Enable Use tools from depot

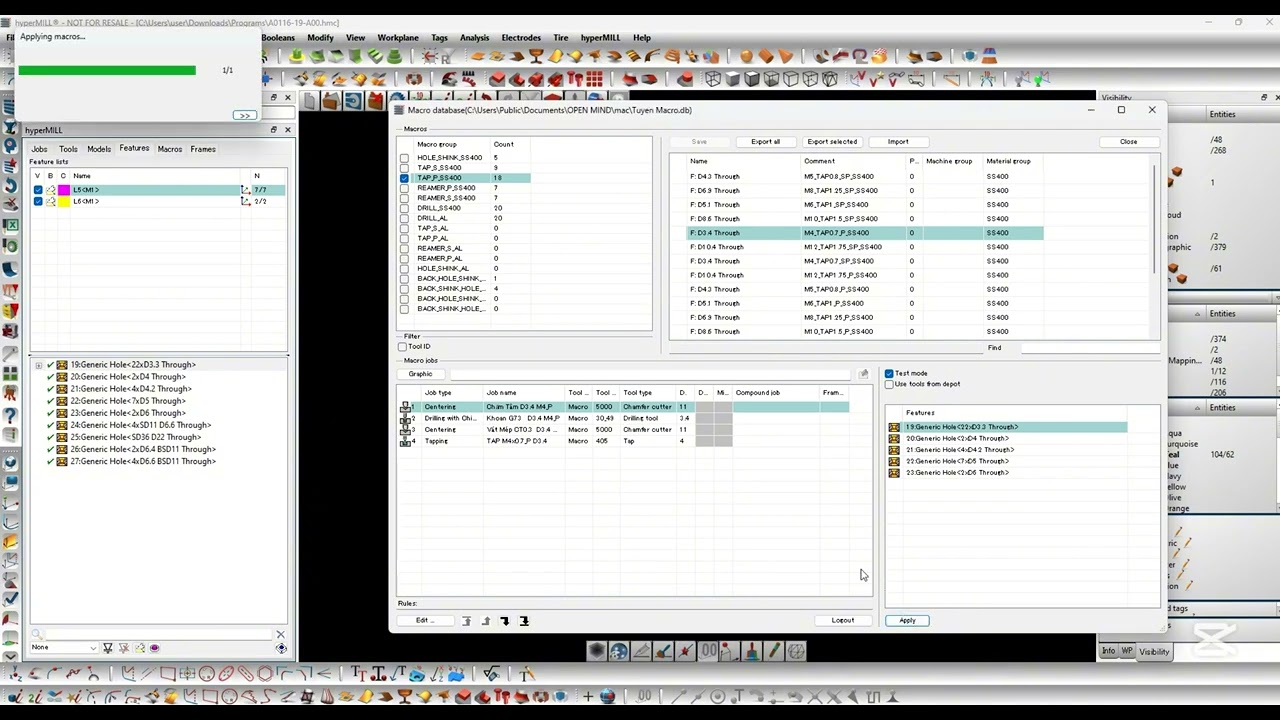point(889,384)
